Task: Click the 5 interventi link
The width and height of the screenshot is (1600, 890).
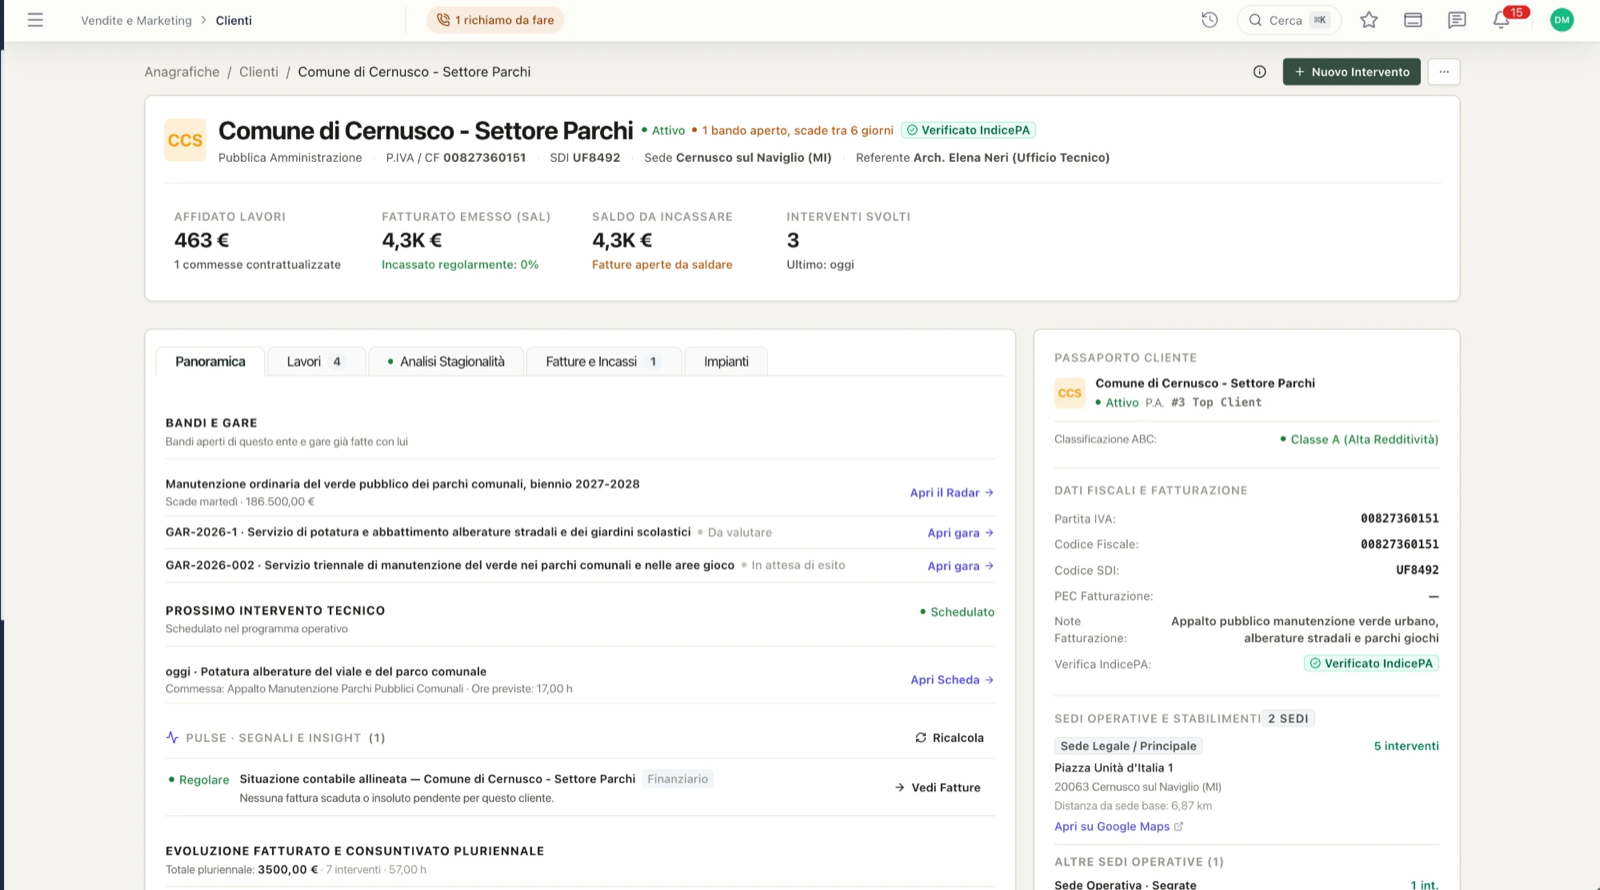Action: 1406,746
